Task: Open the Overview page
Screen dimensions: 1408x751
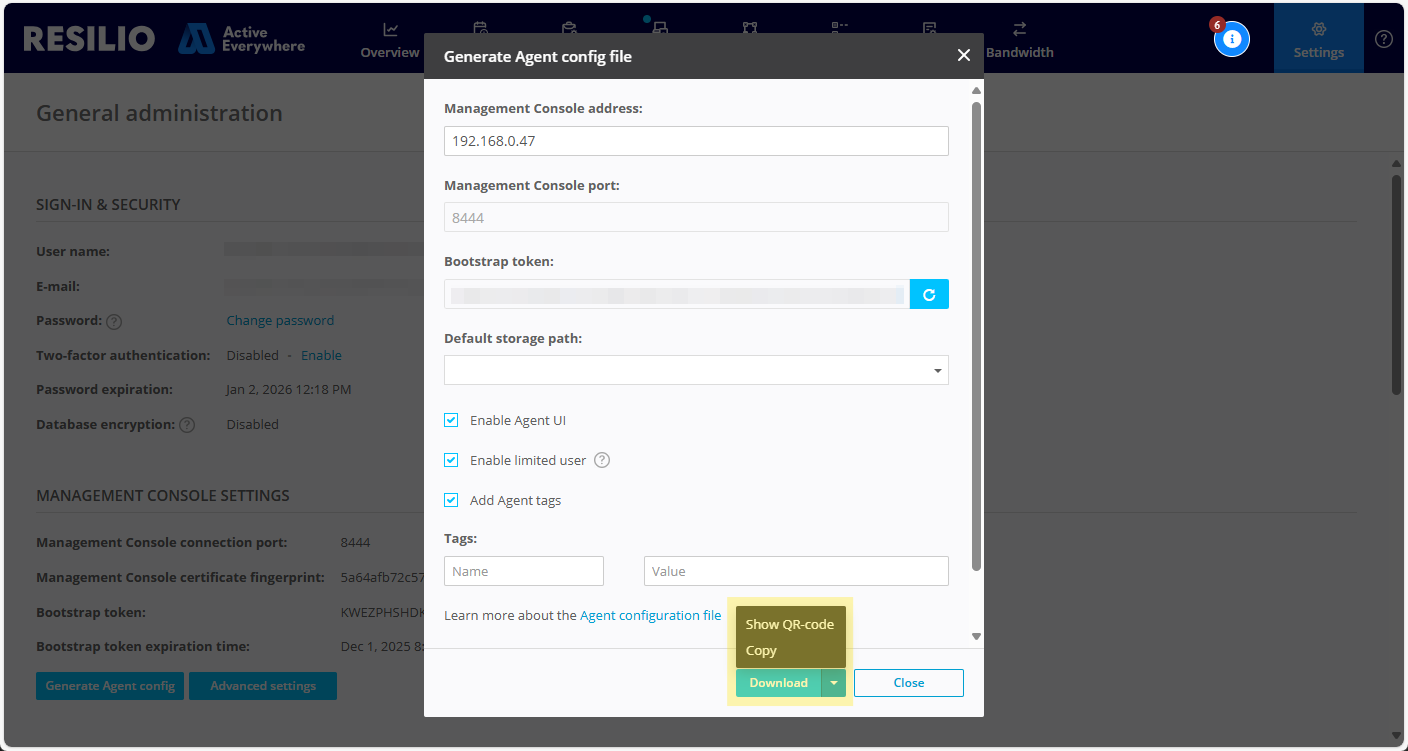Action: [x=389, y=40]
